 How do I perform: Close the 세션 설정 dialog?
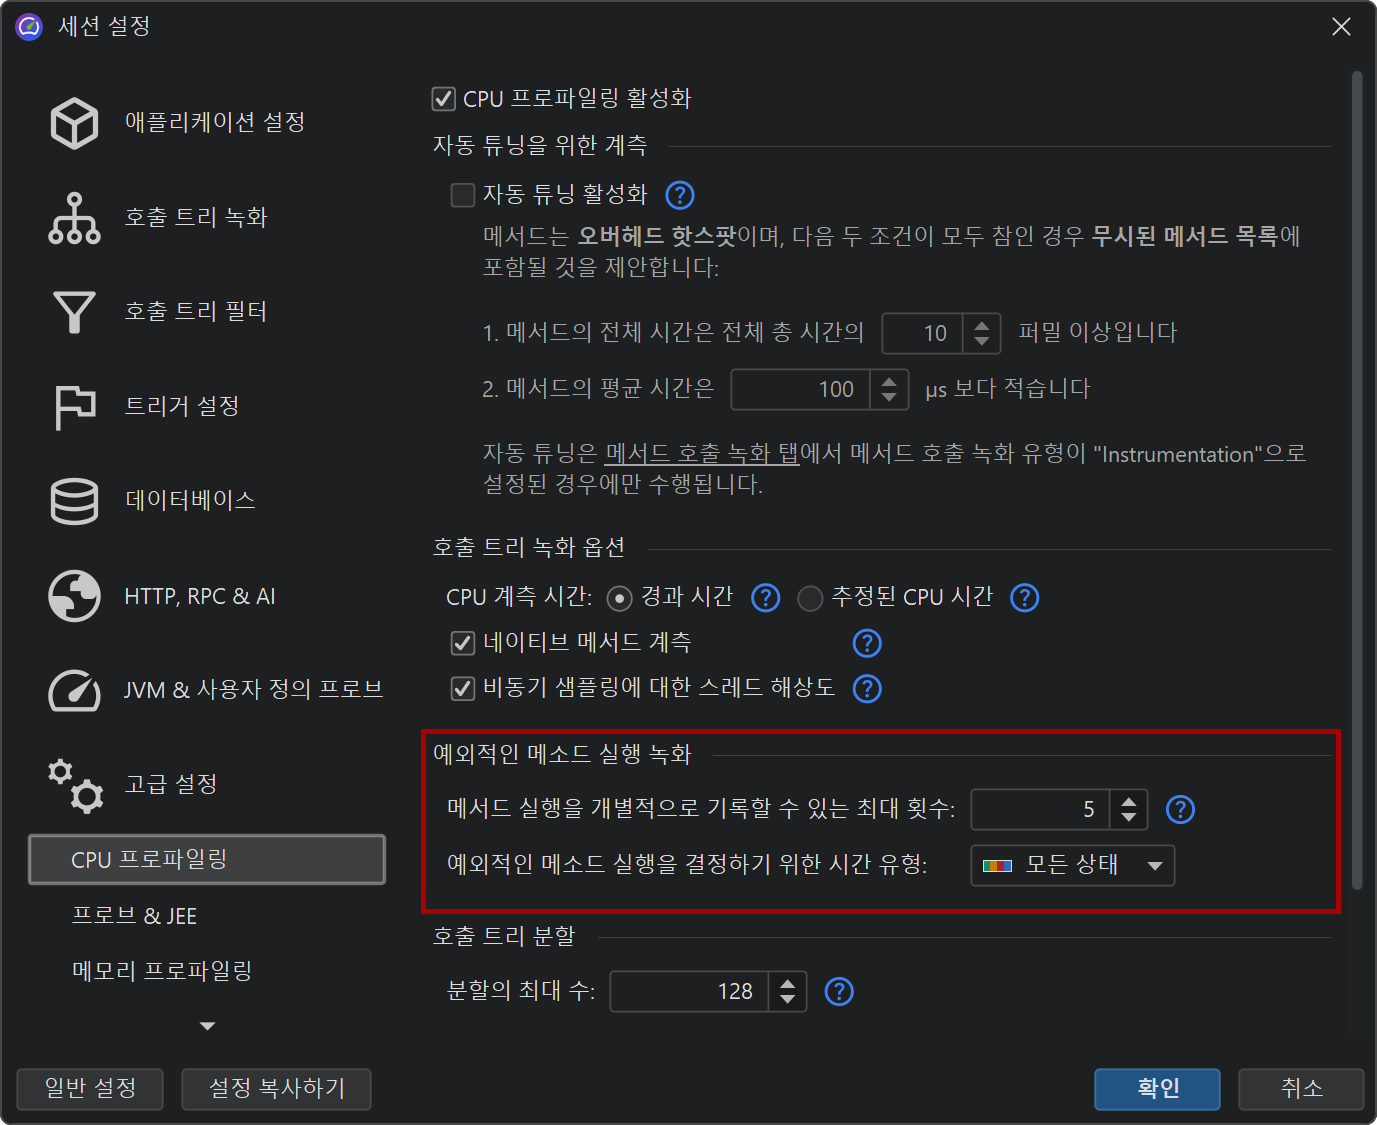pyautogui.click(x=1341, y=27)
